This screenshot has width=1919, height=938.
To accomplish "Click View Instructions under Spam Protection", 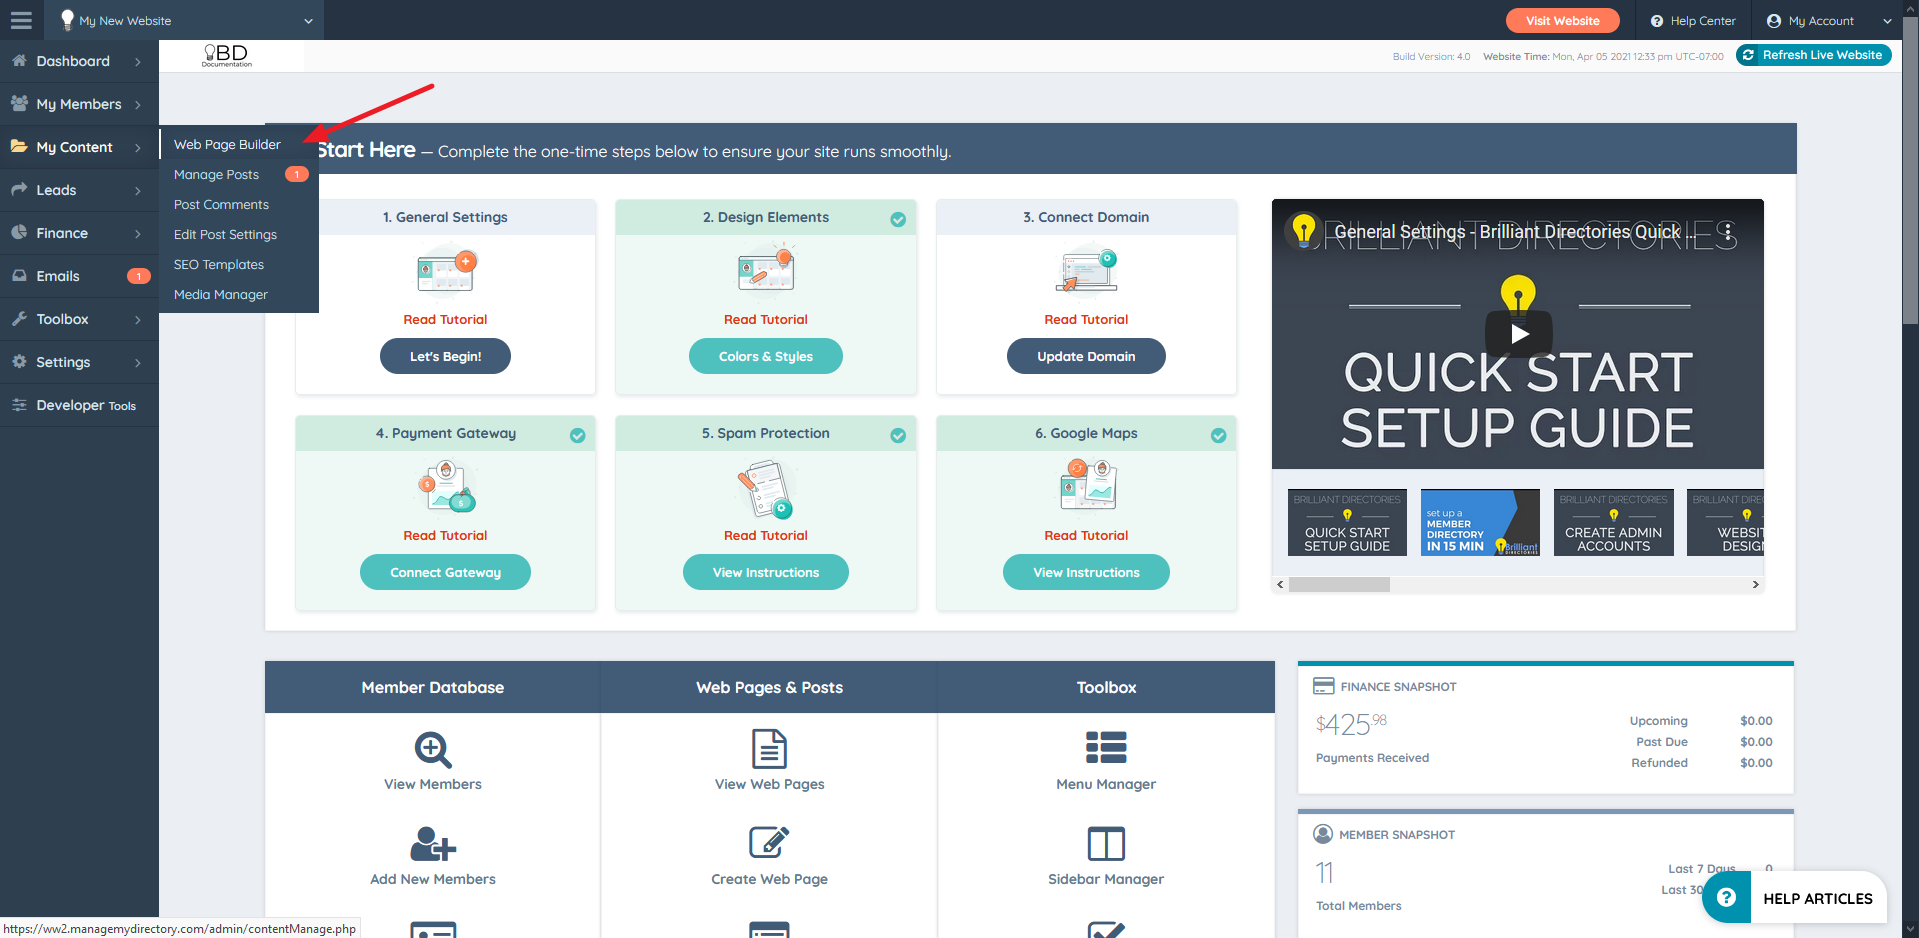I will [x=766, y=572].
